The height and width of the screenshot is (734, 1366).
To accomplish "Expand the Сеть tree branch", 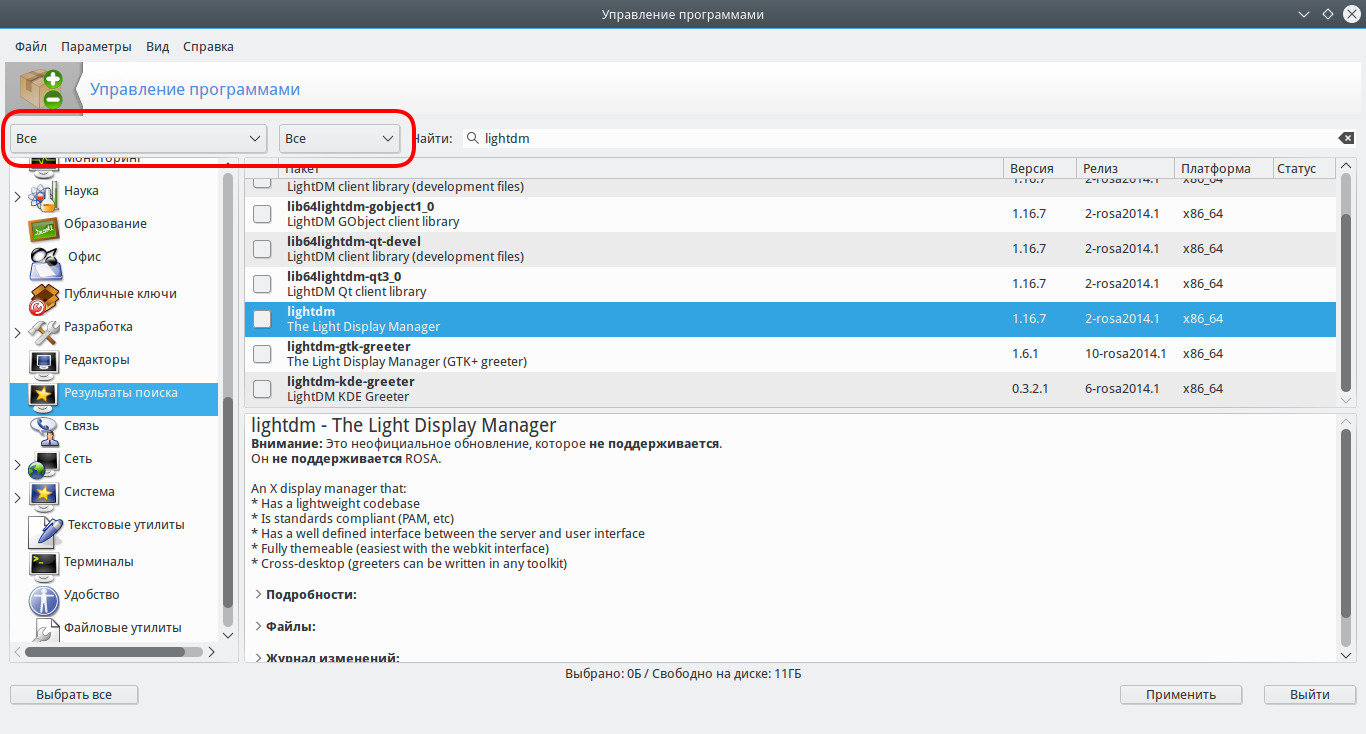I will tap(18, 464).
